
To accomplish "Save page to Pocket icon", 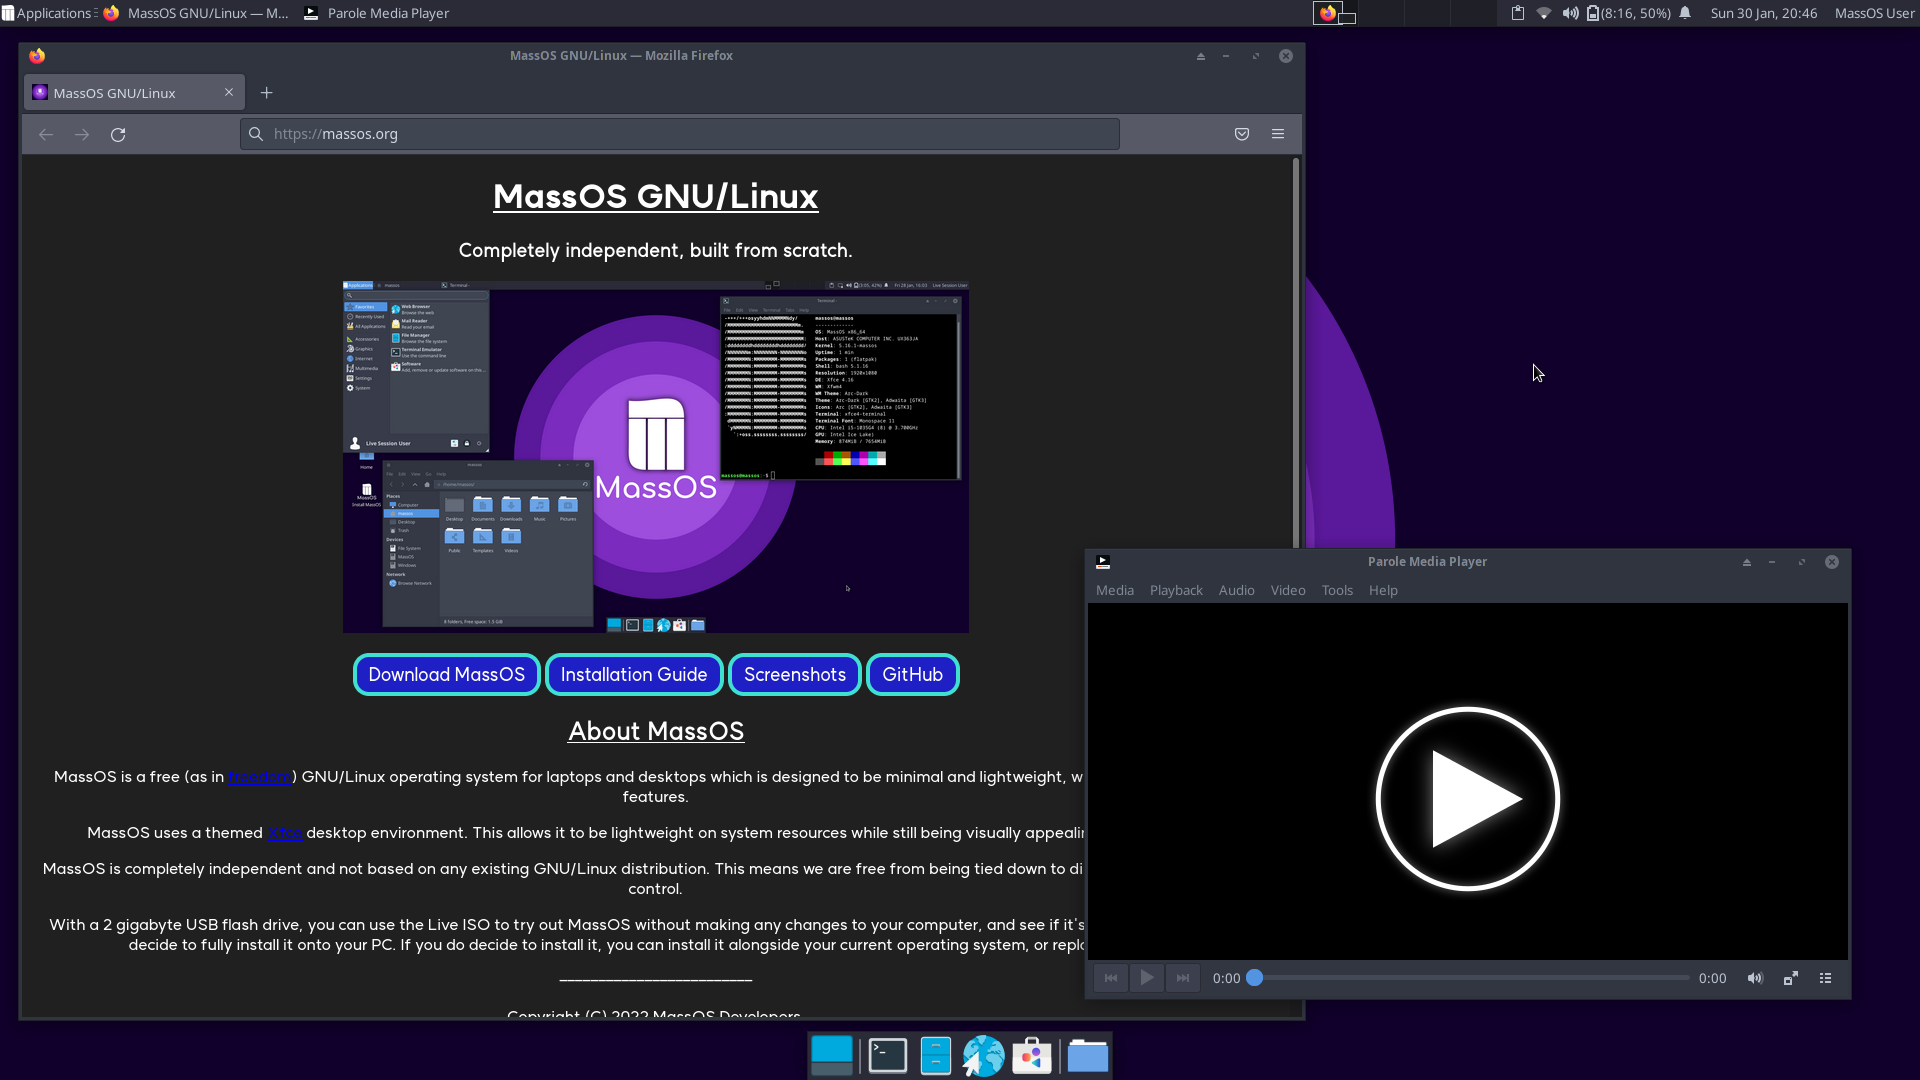I will 1242,134.
